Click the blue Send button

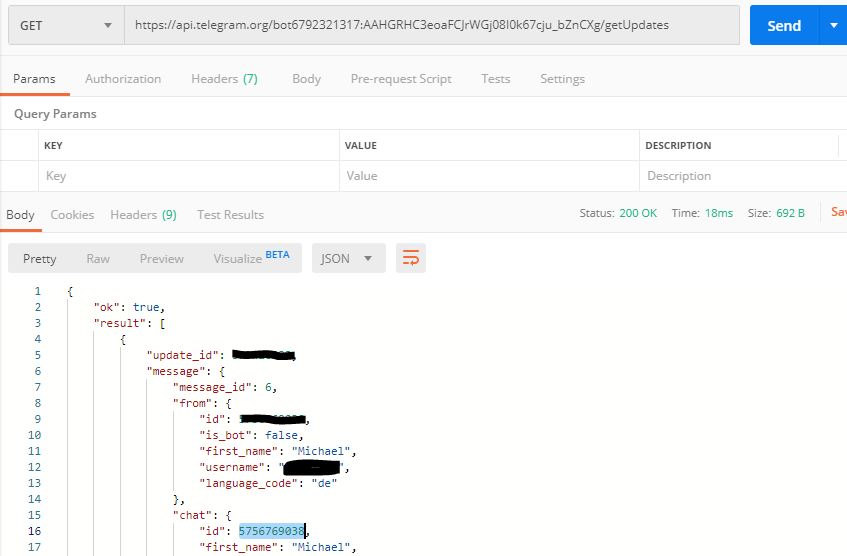784,25
